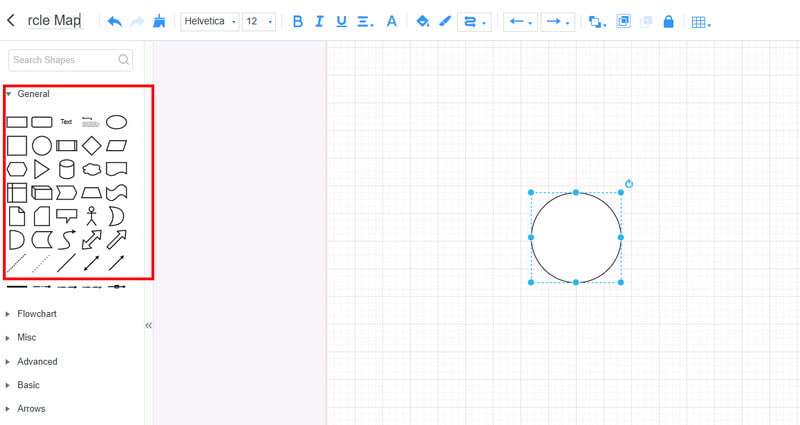Viewport: 800px width, 425px height.
Task: Toggle underline text formatting
Action: point(342,21)
